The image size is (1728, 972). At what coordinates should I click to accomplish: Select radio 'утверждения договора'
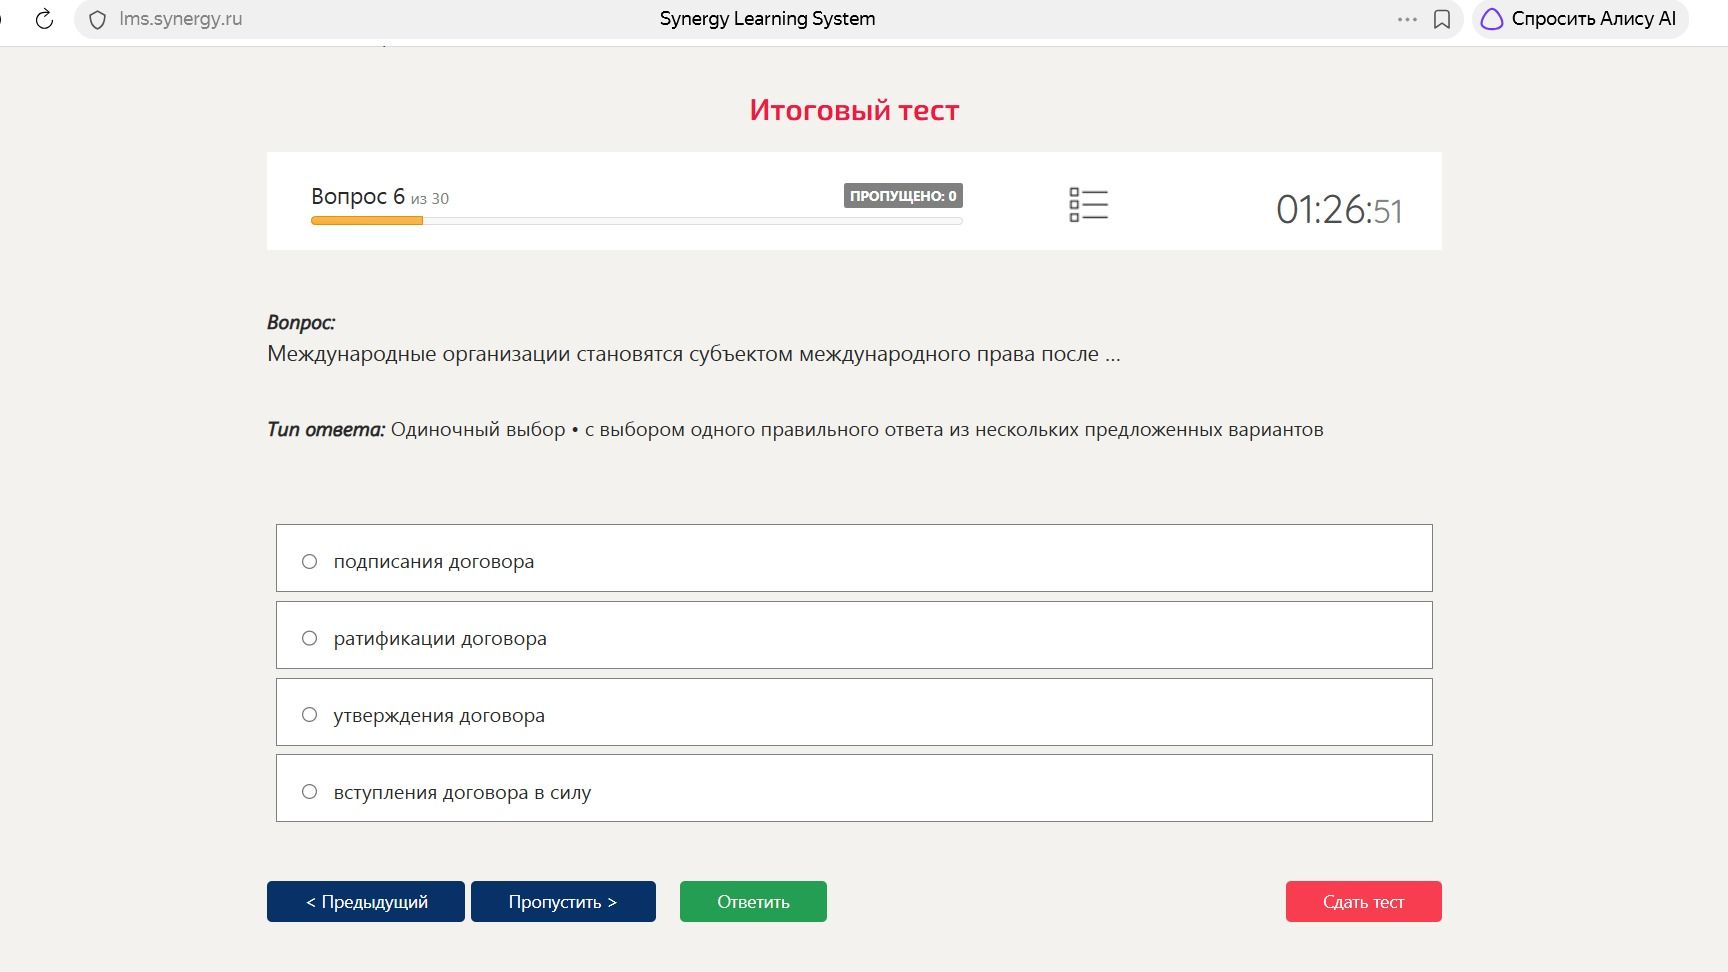coord(309,715)
